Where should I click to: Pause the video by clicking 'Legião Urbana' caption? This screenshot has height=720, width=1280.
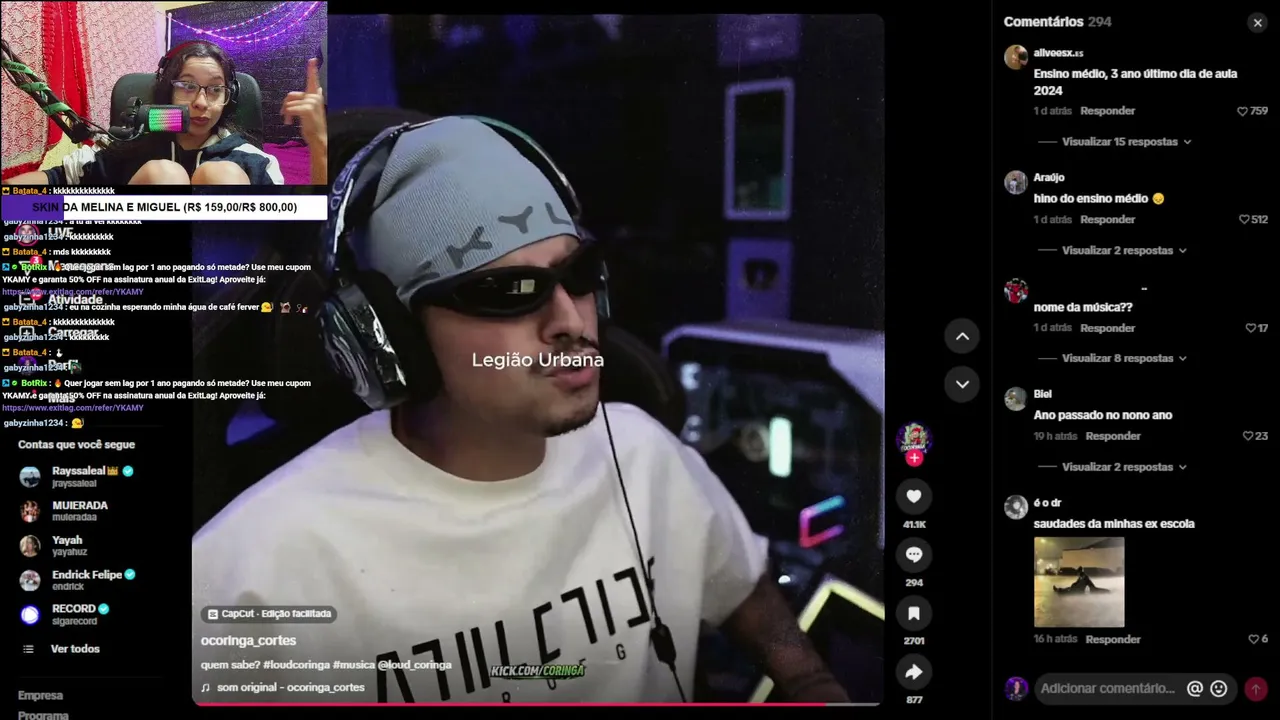click(538, 360)
